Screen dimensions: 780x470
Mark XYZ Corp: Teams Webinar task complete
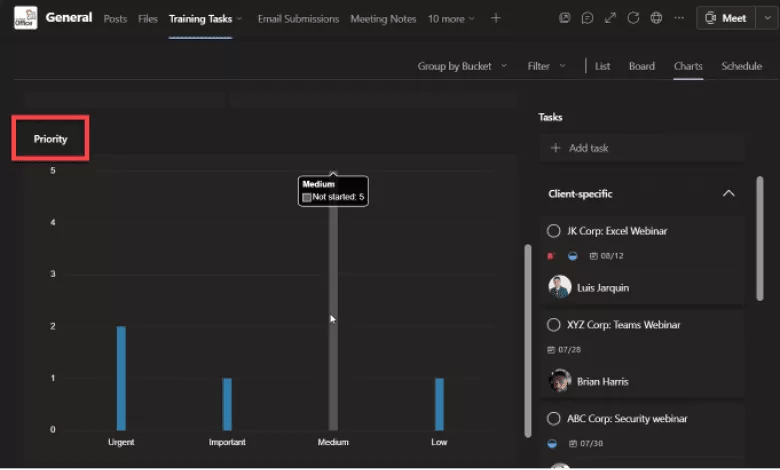[x=553, y=325]
